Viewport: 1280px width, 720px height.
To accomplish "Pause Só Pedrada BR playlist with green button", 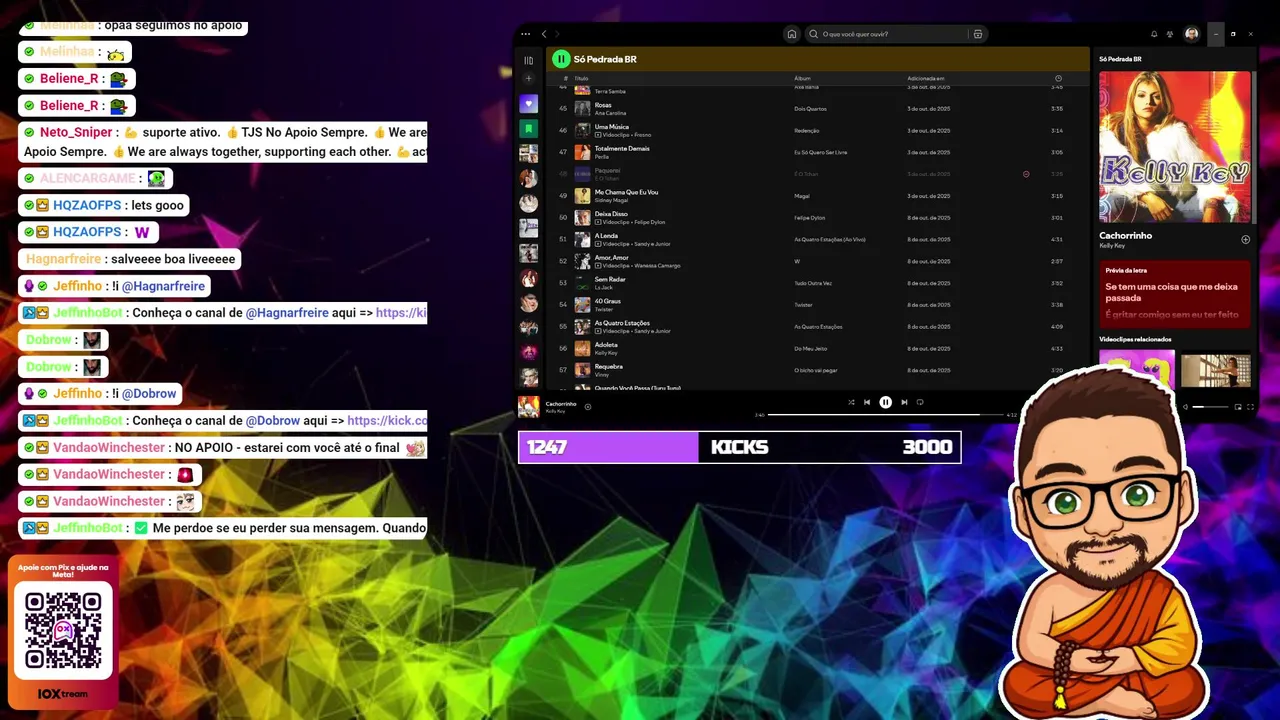I will click(x=561, y=59).
